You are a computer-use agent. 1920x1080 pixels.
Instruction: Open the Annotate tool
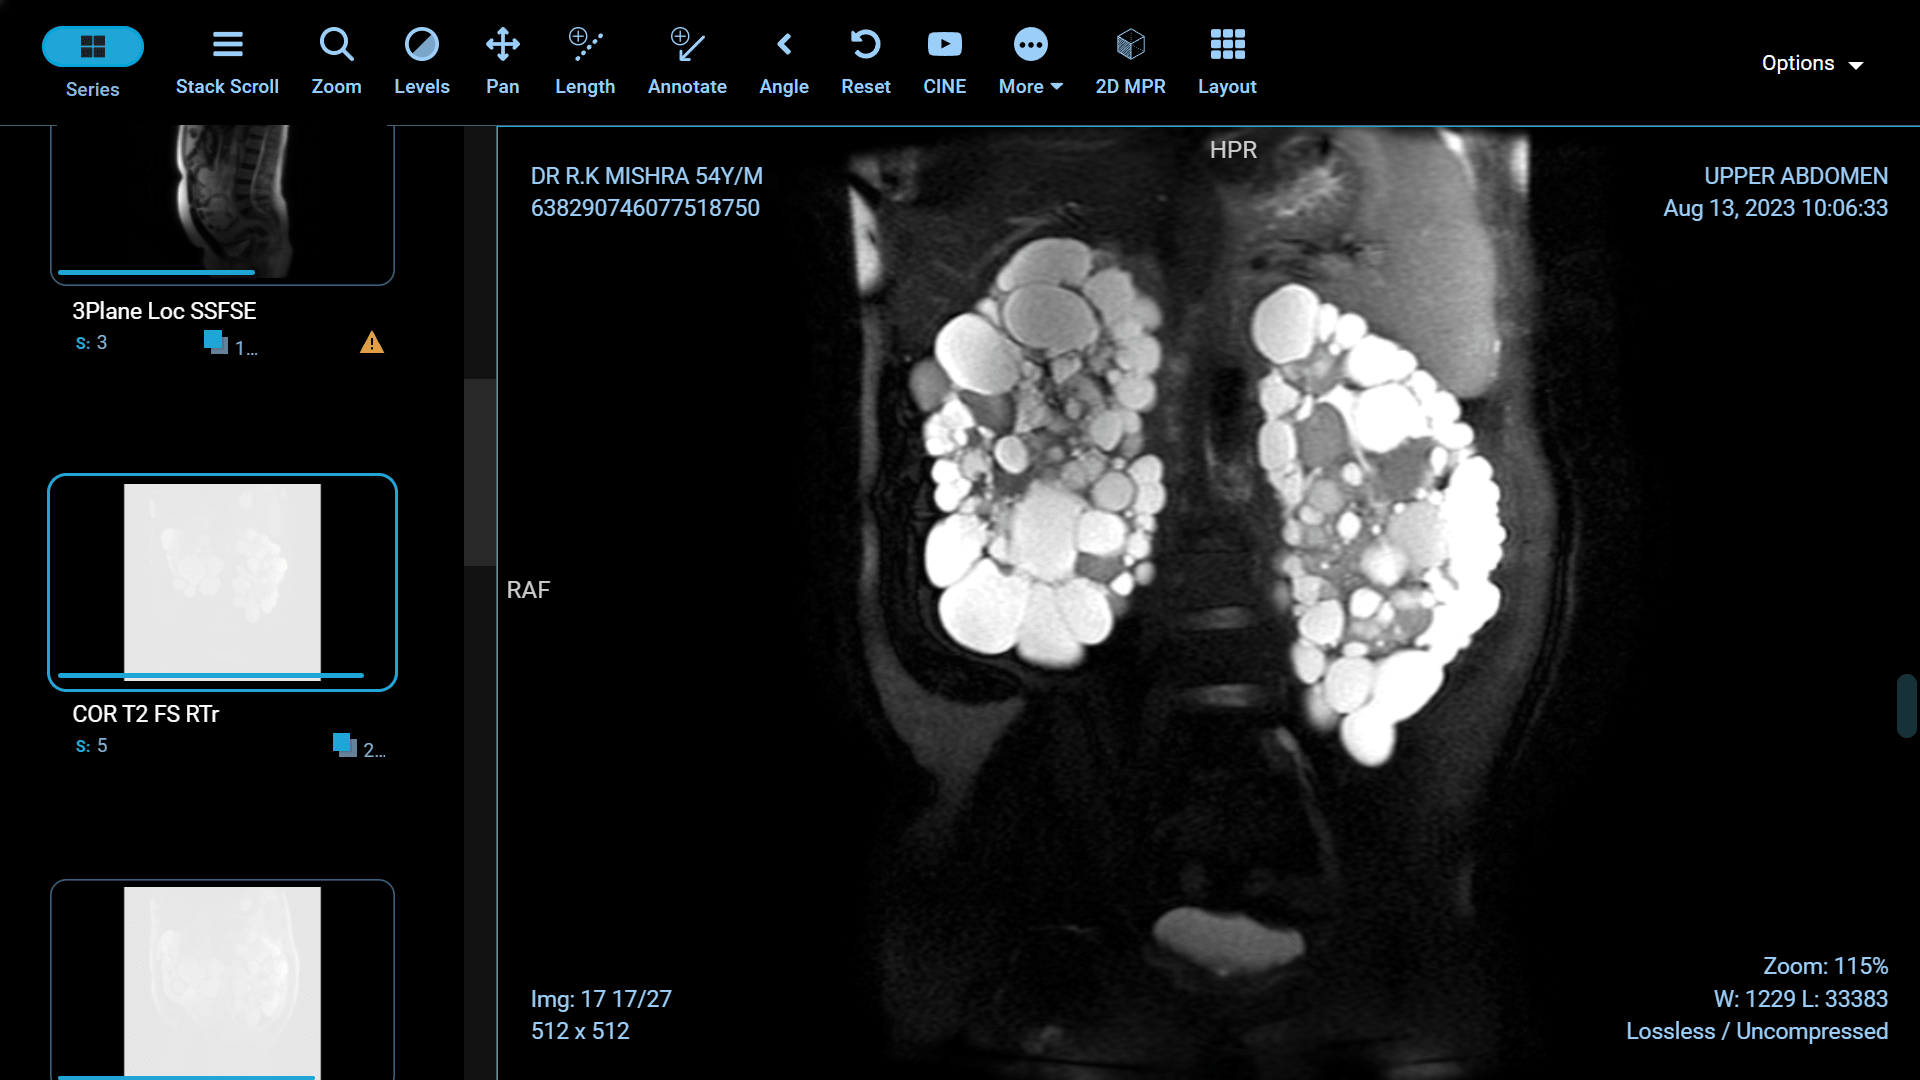click(687, 60)
